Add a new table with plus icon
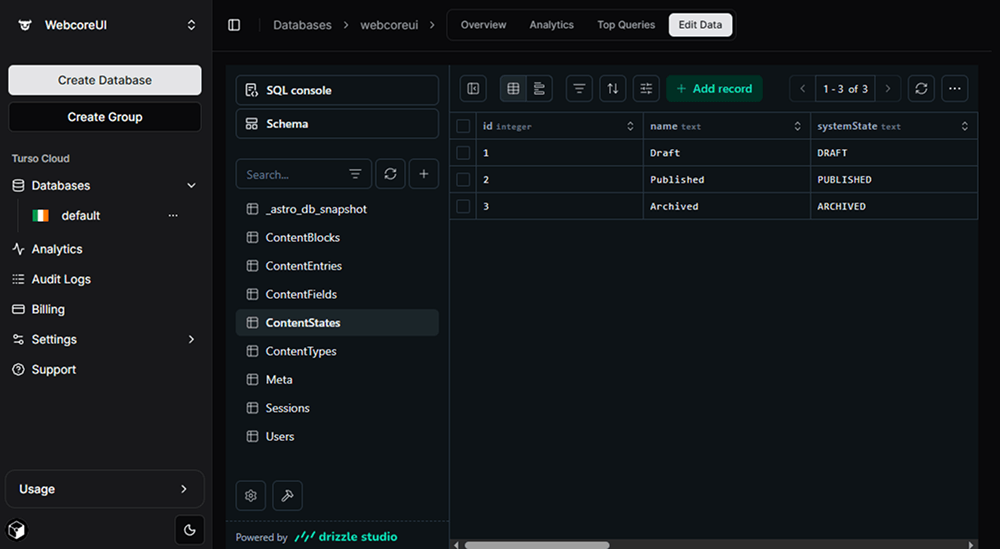Image resolution: width=1000 pixels, height=549 pixels. 423,174
